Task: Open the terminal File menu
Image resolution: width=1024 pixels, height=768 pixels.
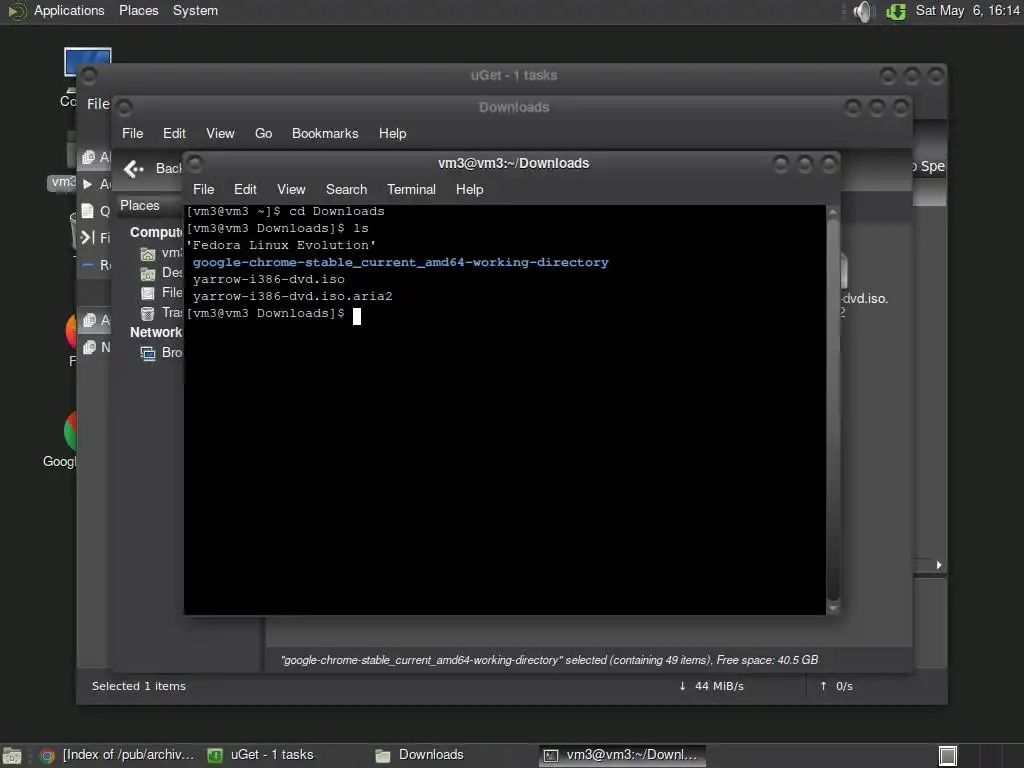Action: click(203, 189)
